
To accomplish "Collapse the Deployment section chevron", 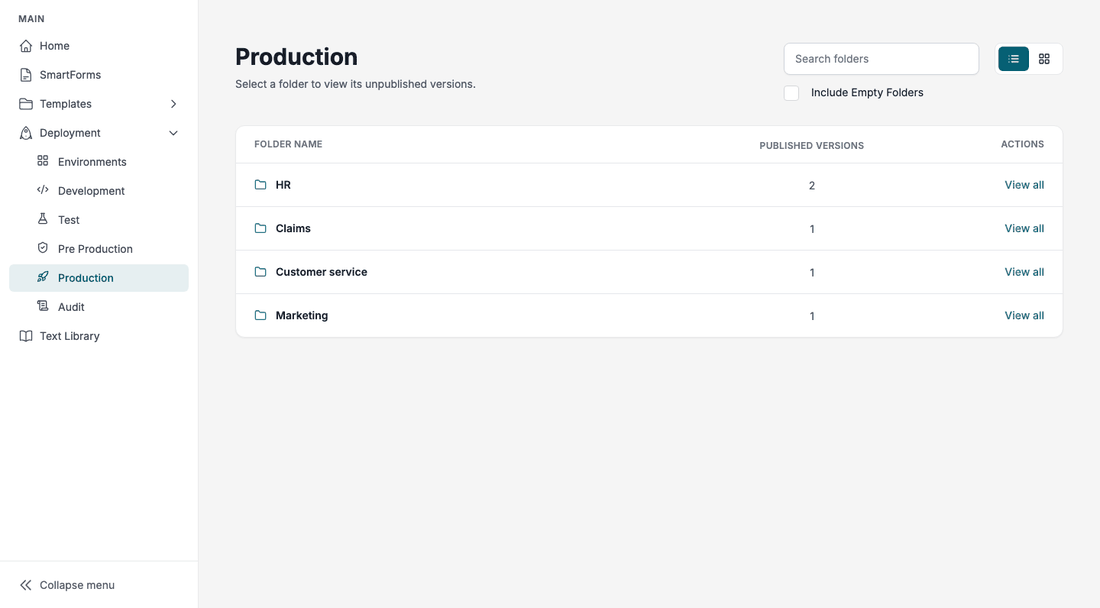I will pos(173,133).
